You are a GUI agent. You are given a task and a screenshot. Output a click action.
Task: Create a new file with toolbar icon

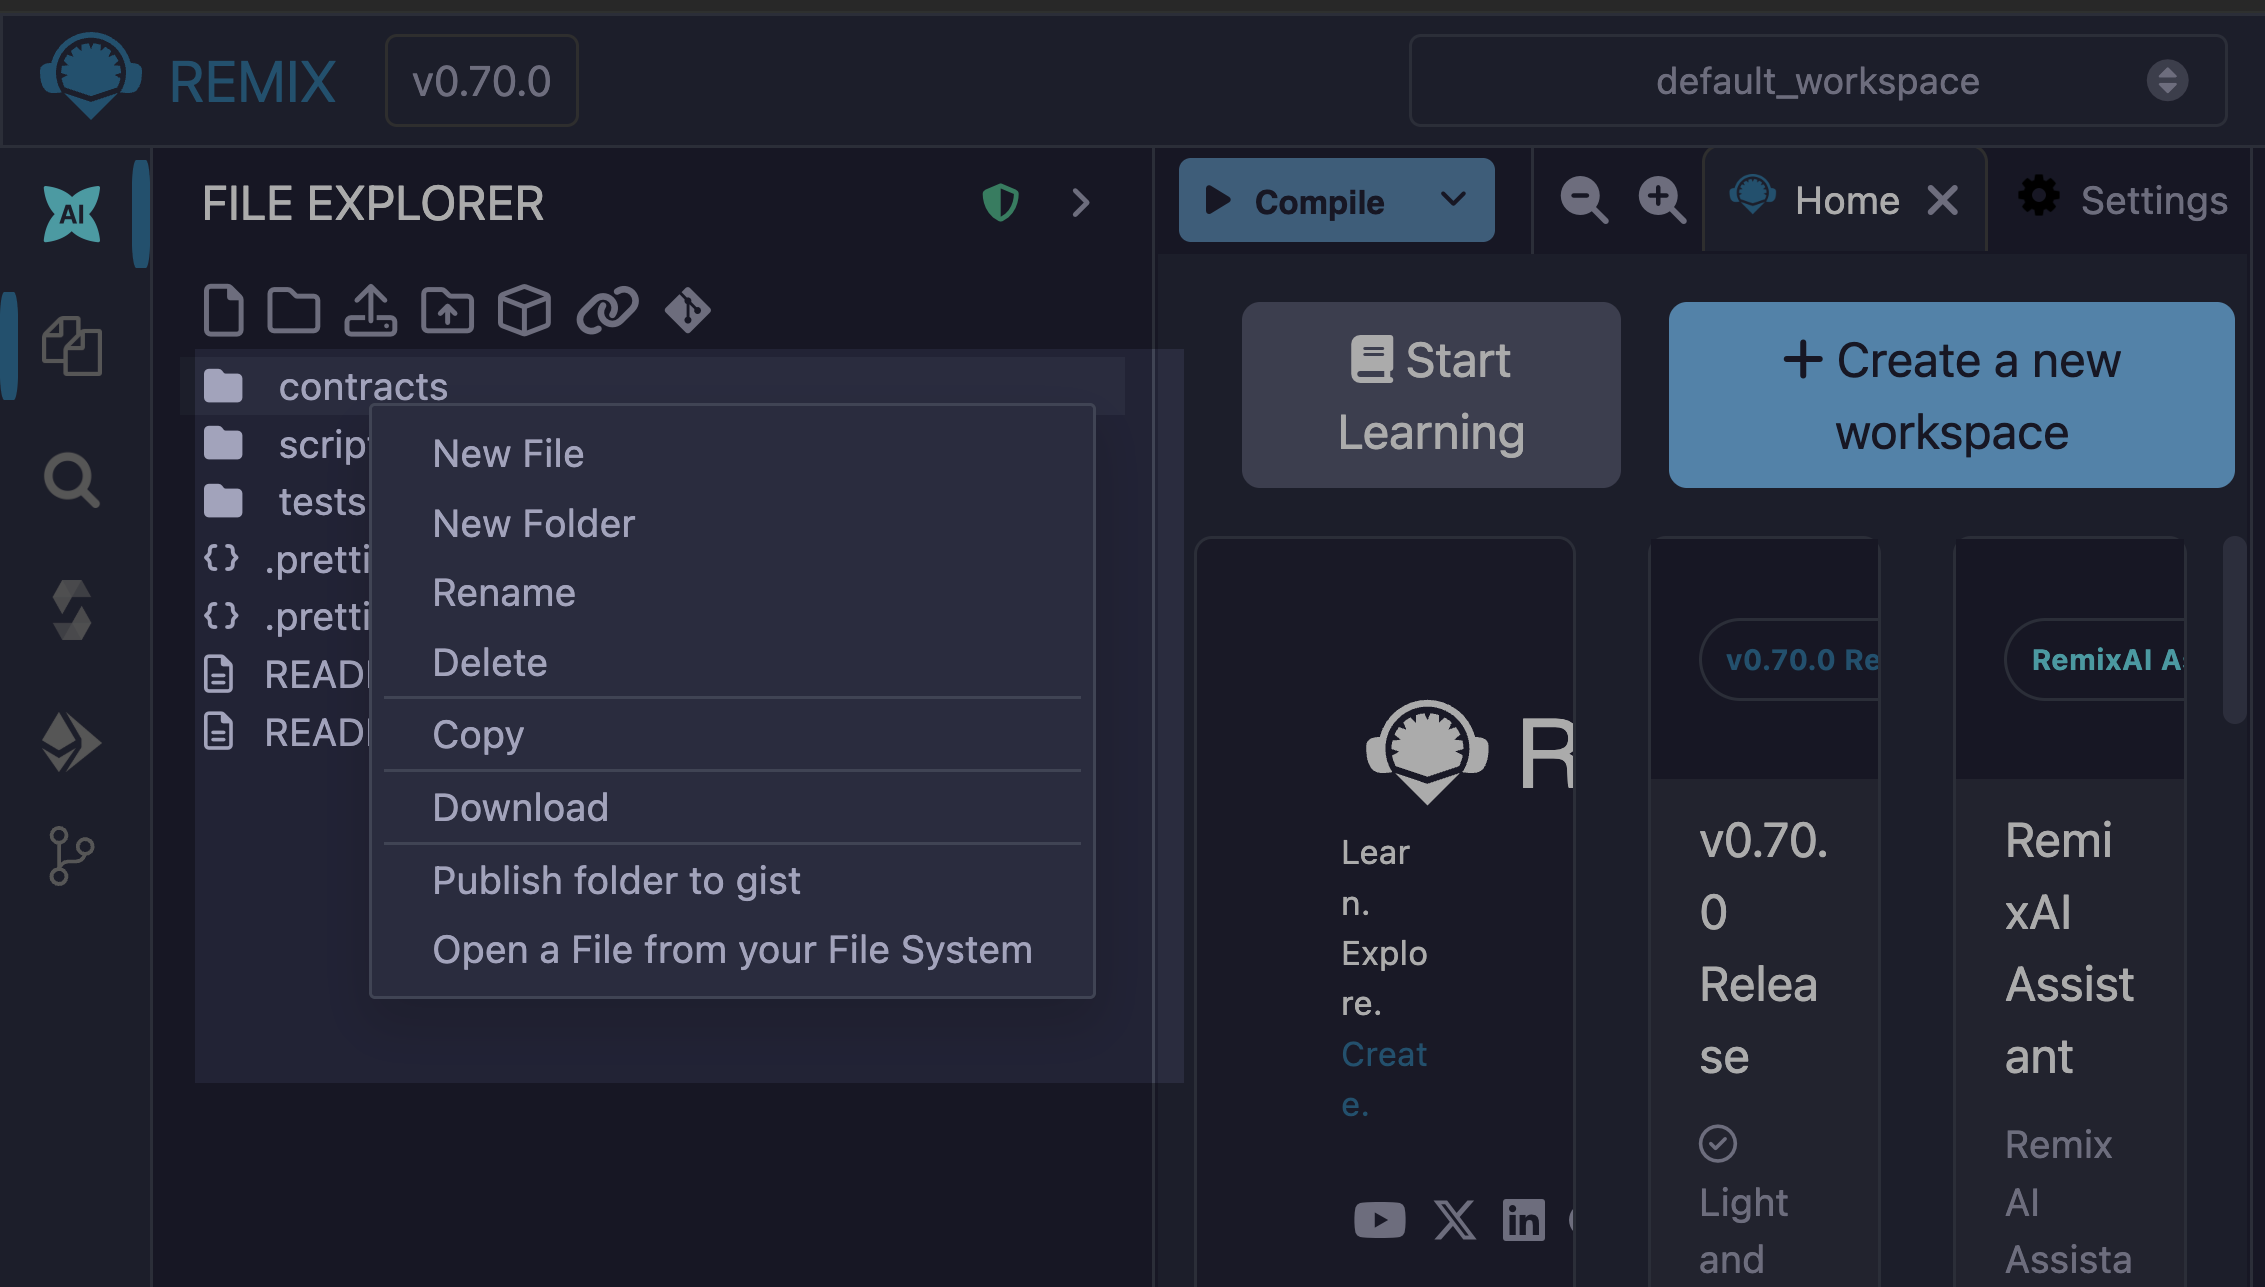223,310
